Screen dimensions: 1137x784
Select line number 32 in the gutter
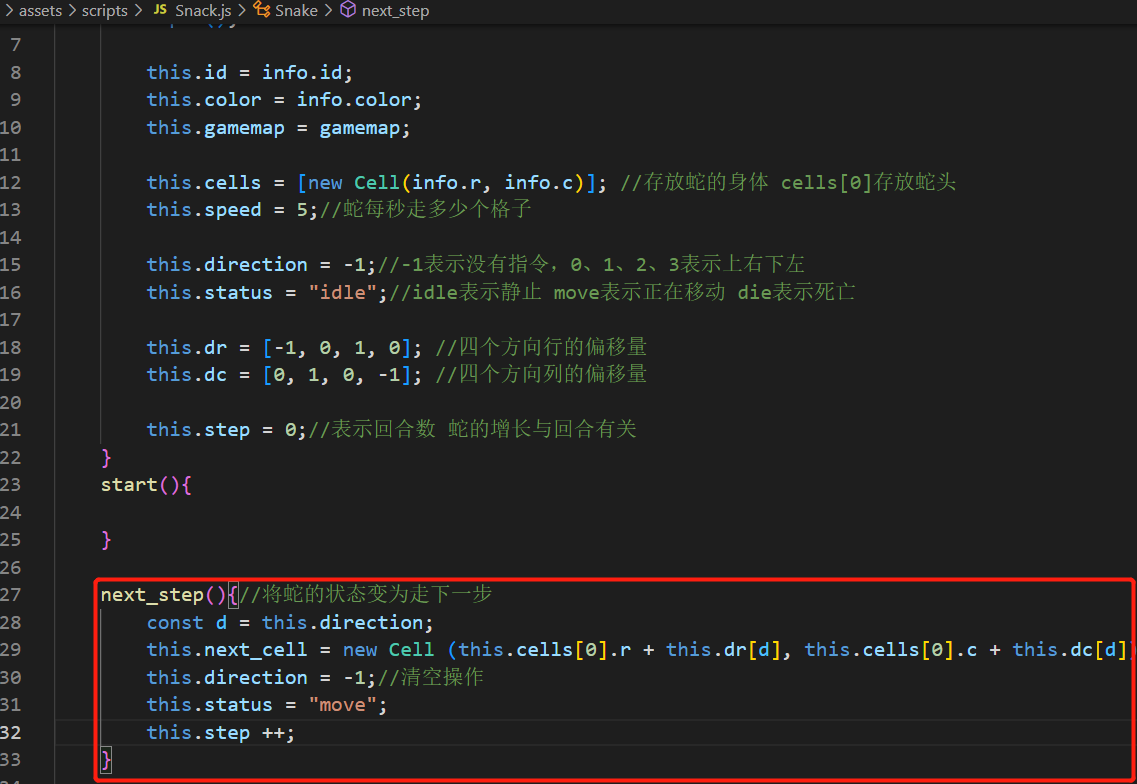pyautogui.click(x=11, y=732)
